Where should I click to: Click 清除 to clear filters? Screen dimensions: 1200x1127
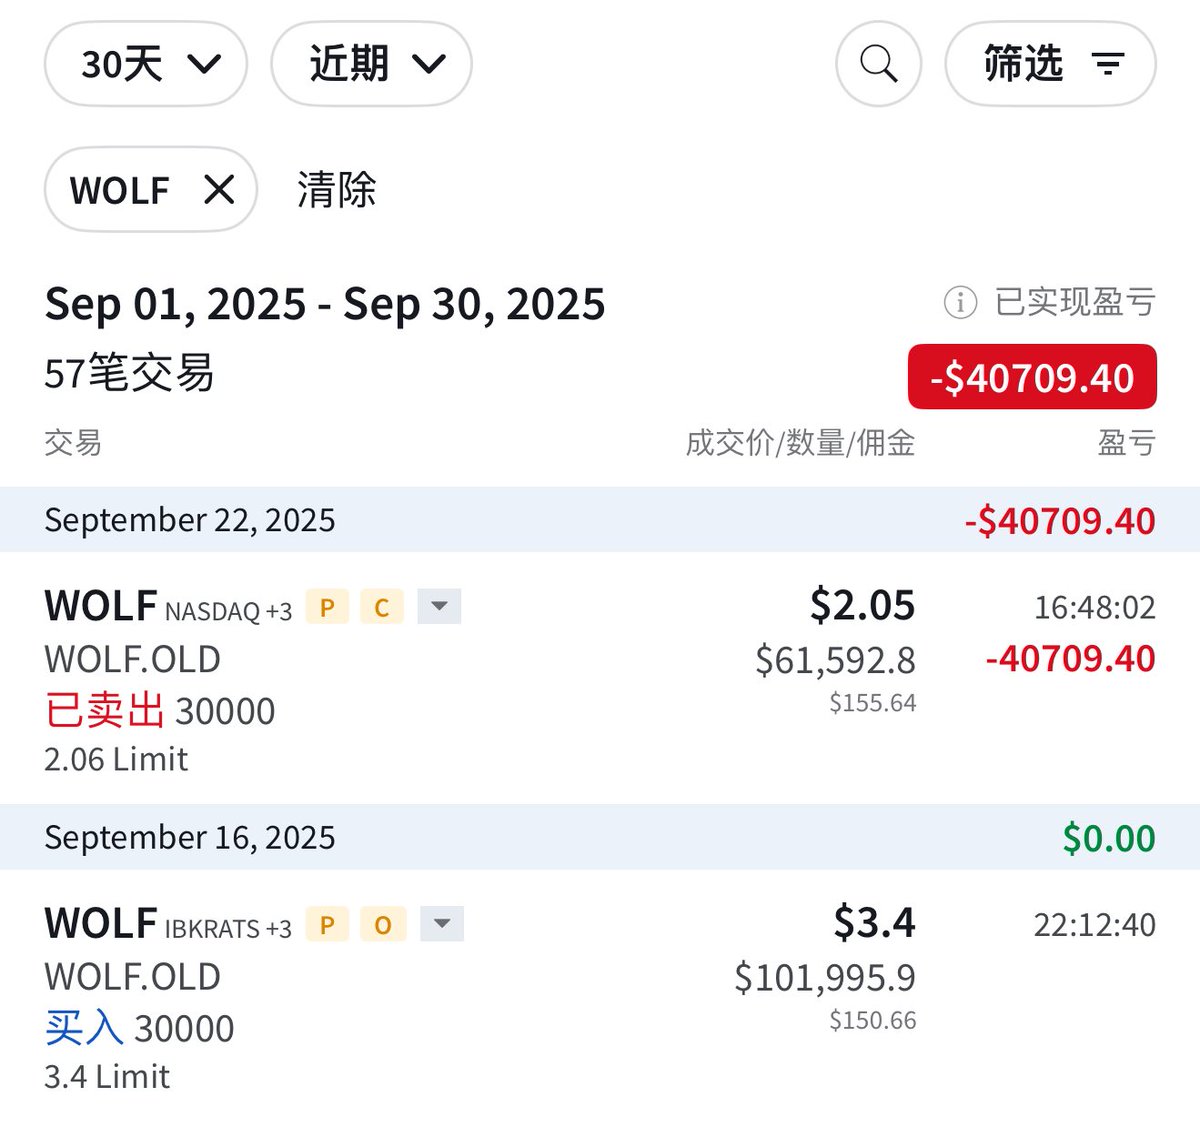click(x=336, y=190)
